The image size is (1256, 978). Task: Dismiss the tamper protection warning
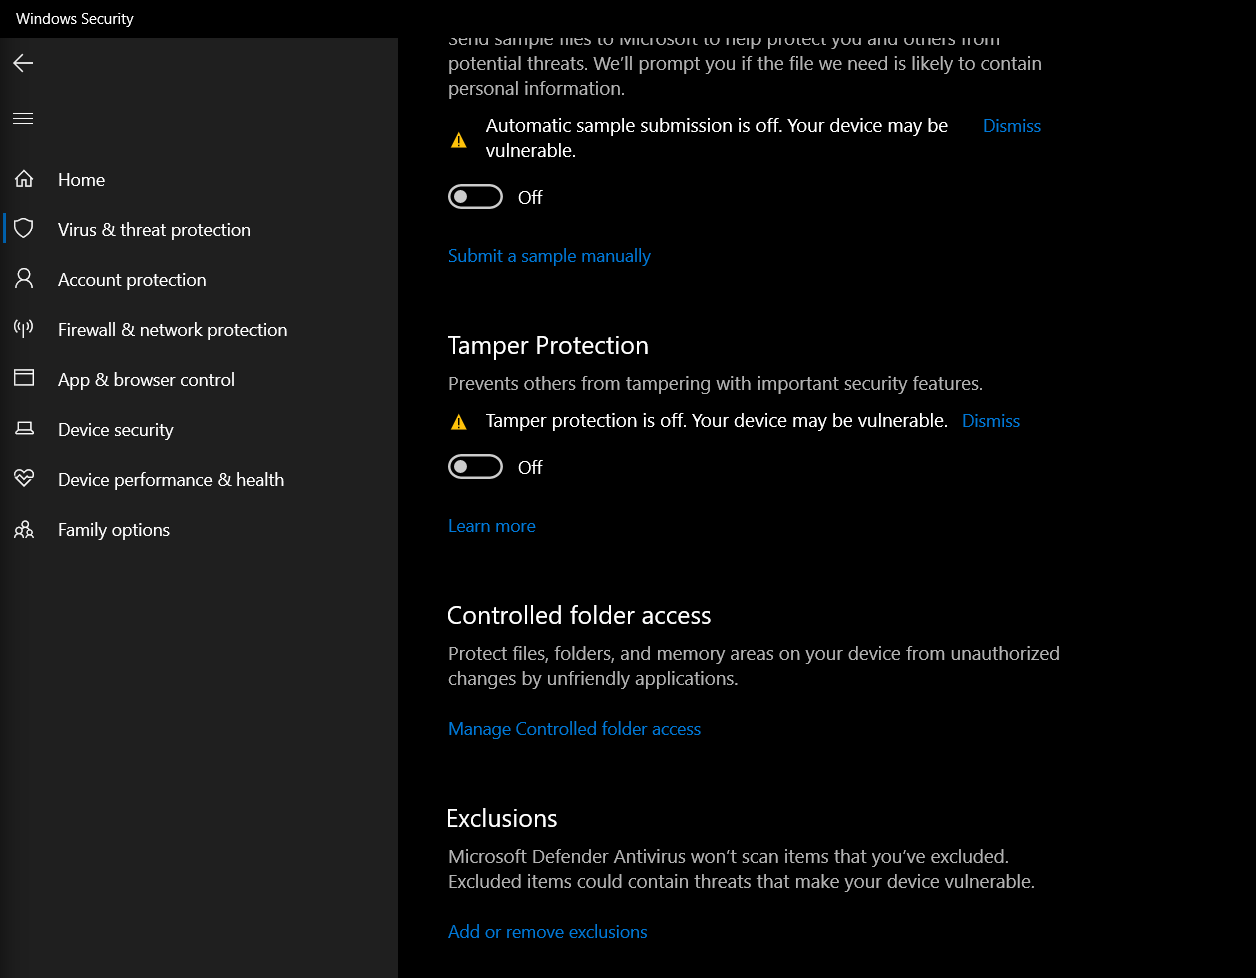(990, 420)
